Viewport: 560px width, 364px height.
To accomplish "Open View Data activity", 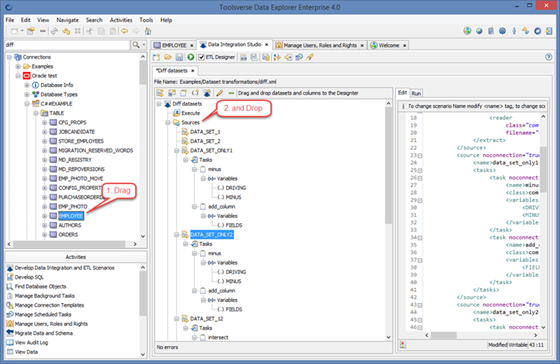I will [26, 351].
